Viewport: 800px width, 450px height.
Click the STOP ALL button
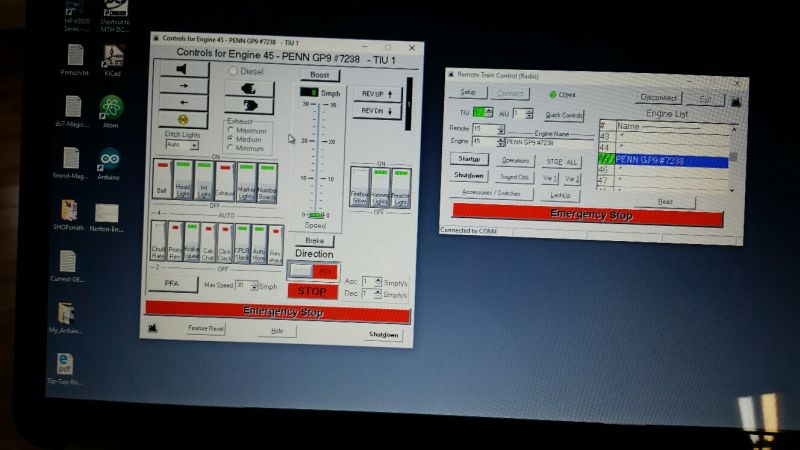[x=561, y=162]
